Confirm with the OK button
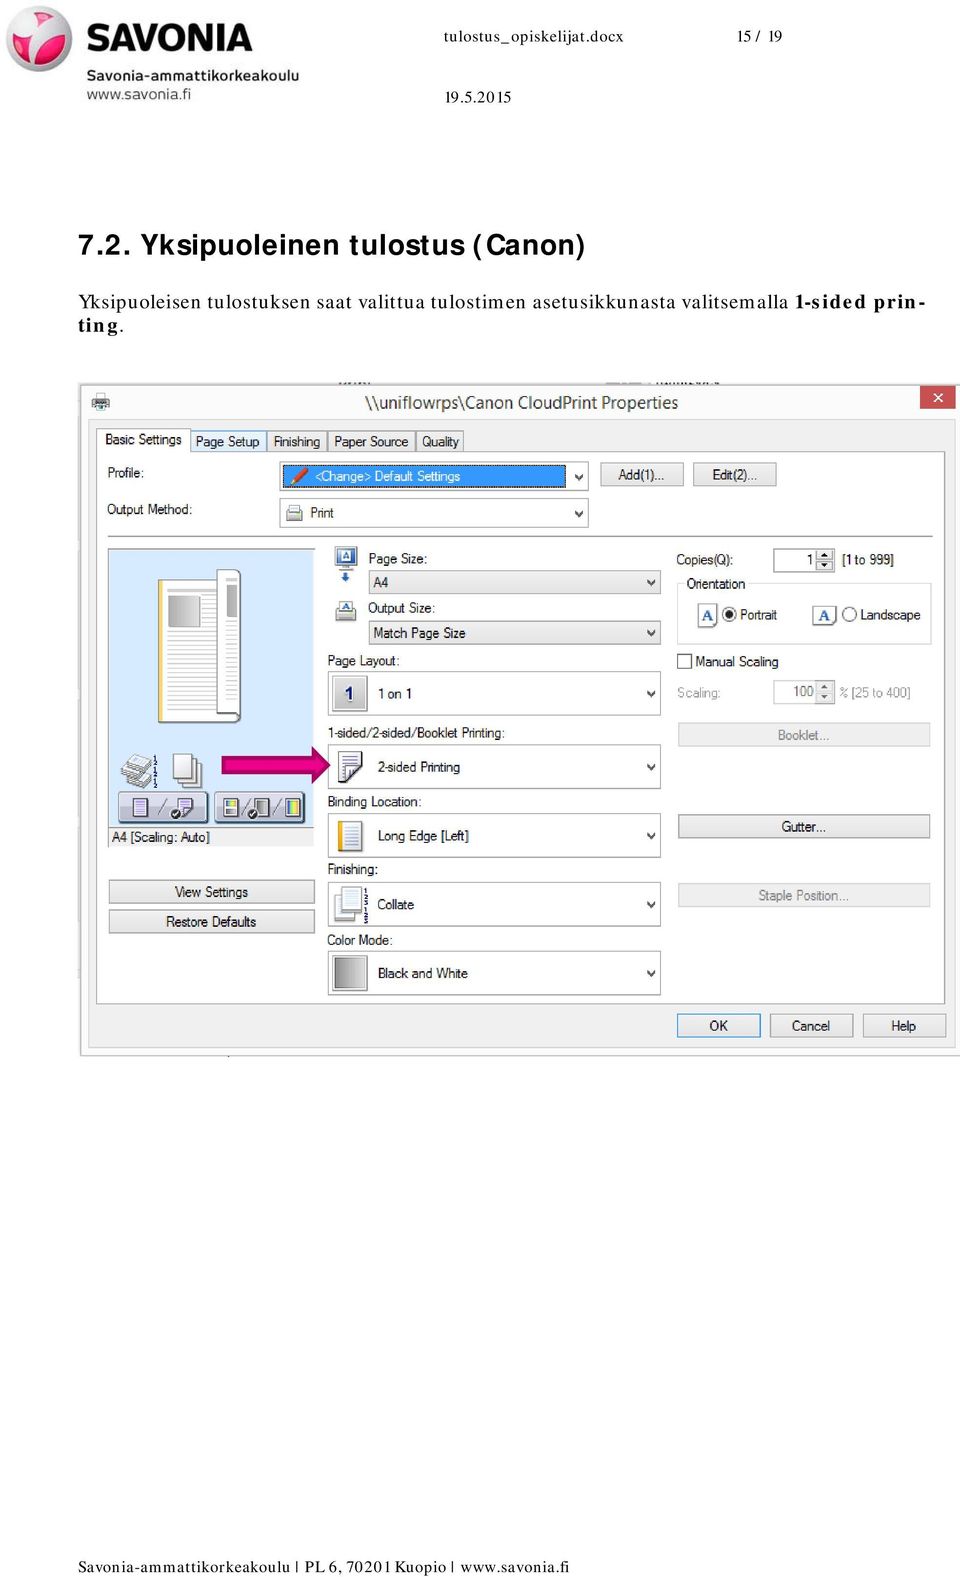Screen dimensions: 960x1577 [718, 1026]
